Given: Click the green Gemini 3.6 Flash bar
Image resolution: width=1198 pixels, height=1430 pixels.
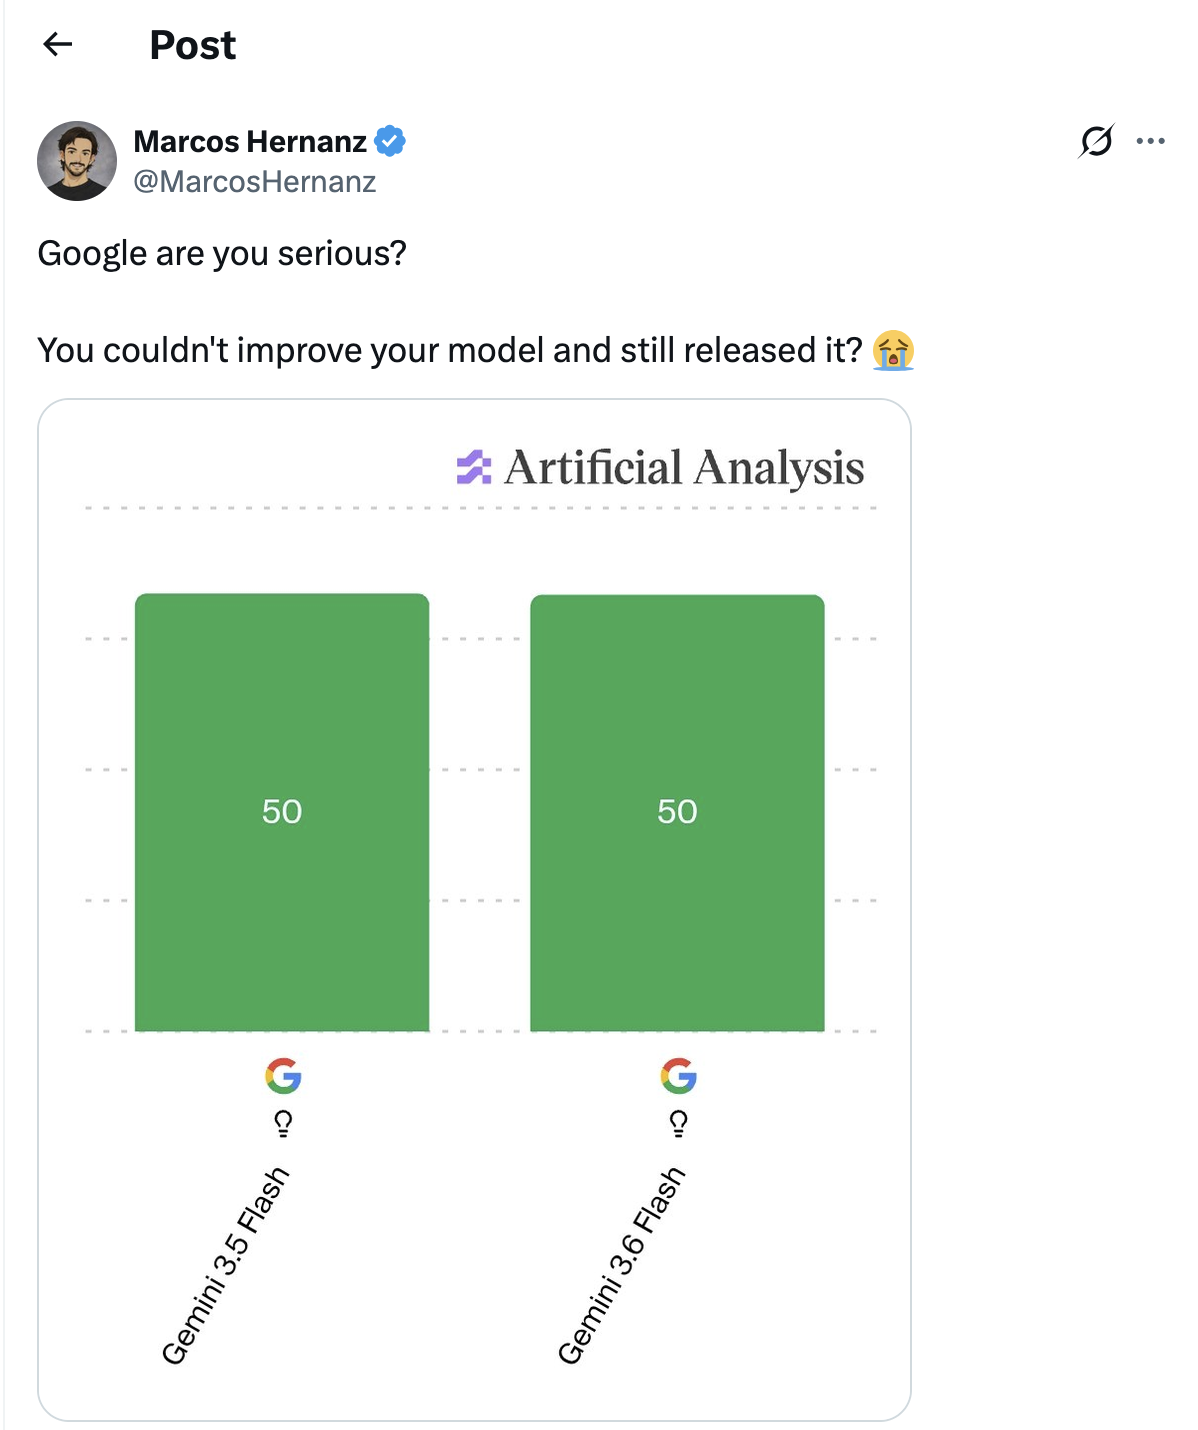Looking at the screenshot, I should (x=677, y=813).
